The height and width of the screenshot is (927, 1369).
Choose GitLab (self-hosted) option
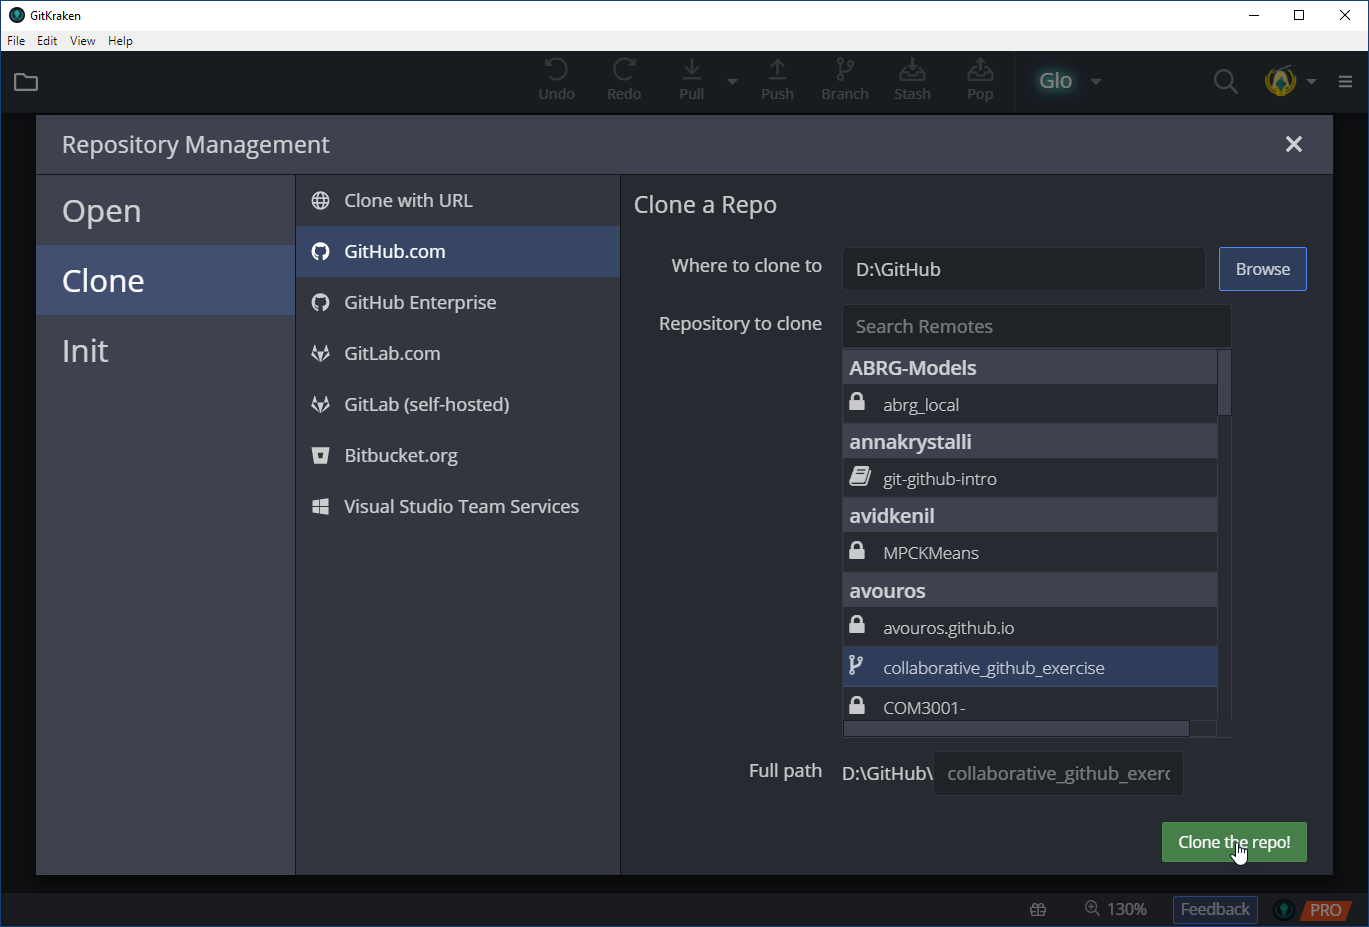[x=458, y=405]
